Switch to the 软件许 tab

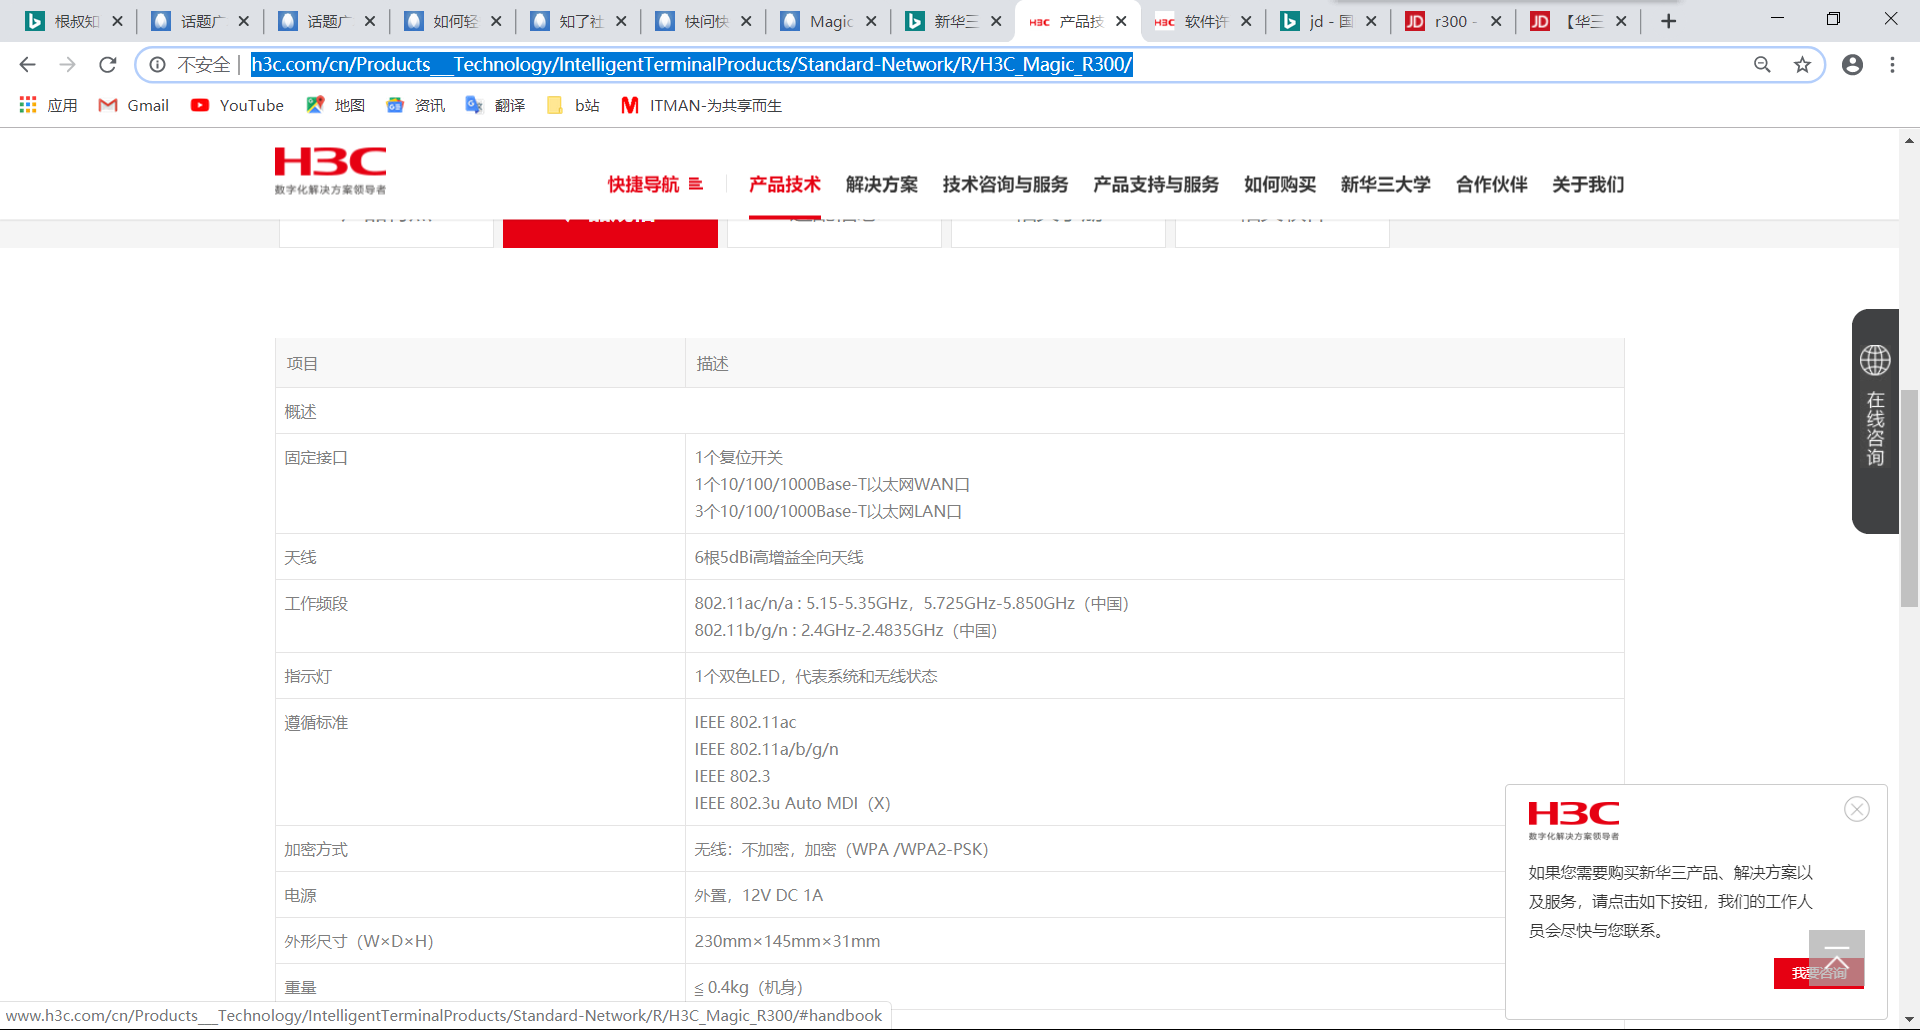(x=1205, y=21)
